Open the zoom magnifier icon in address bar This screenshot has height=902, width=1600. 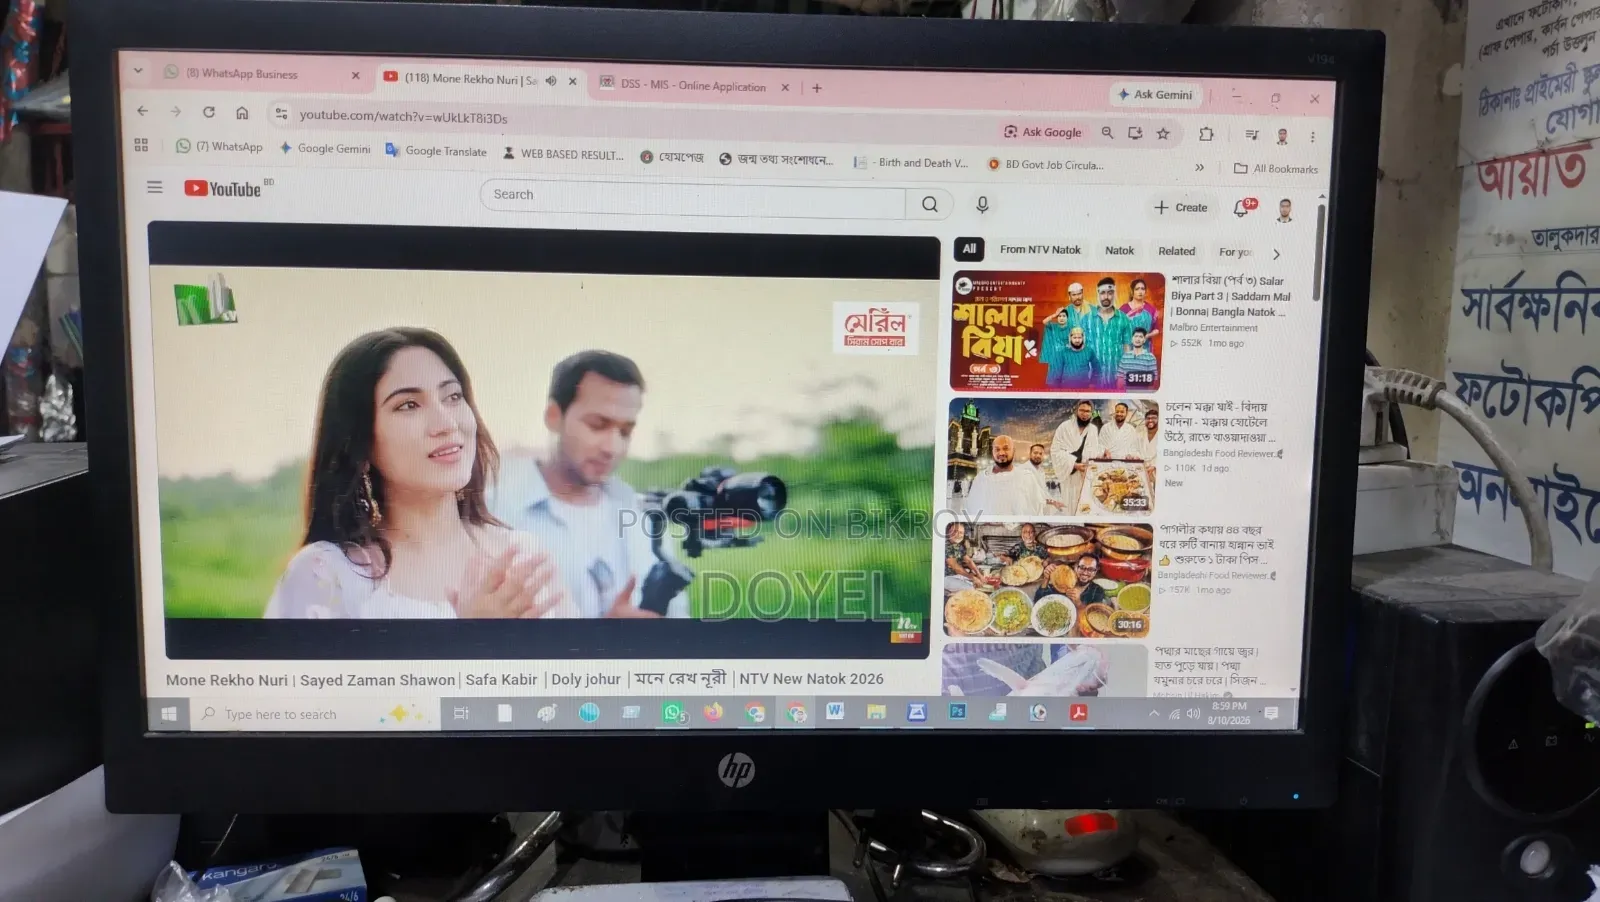(1107, 132)
